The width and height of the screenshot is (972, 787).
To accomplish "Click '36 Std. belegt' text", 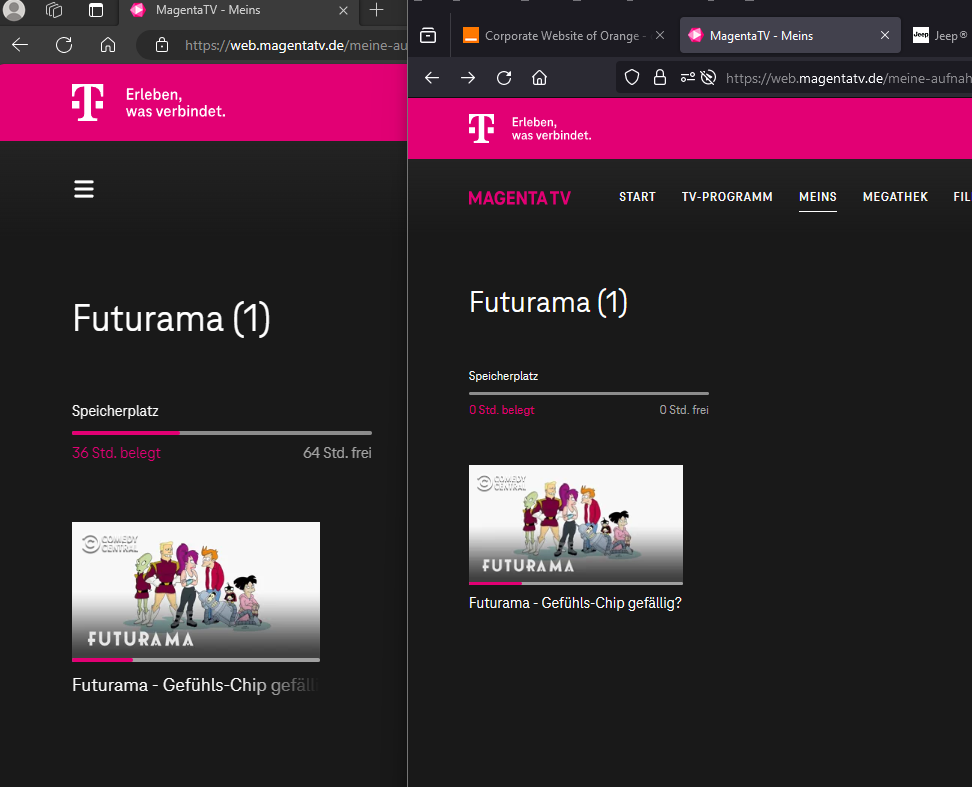I will point(116,453).
